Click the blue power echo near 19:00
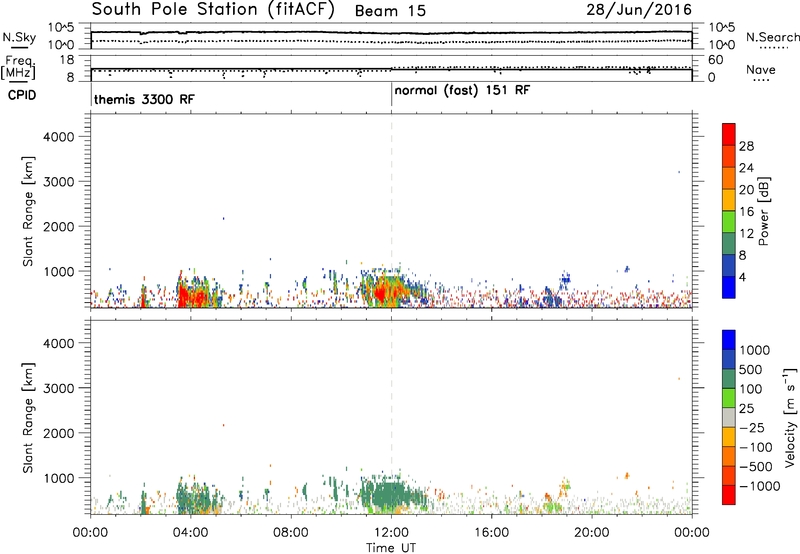Viewport: 800px width, 554px height. coord(565,279)
